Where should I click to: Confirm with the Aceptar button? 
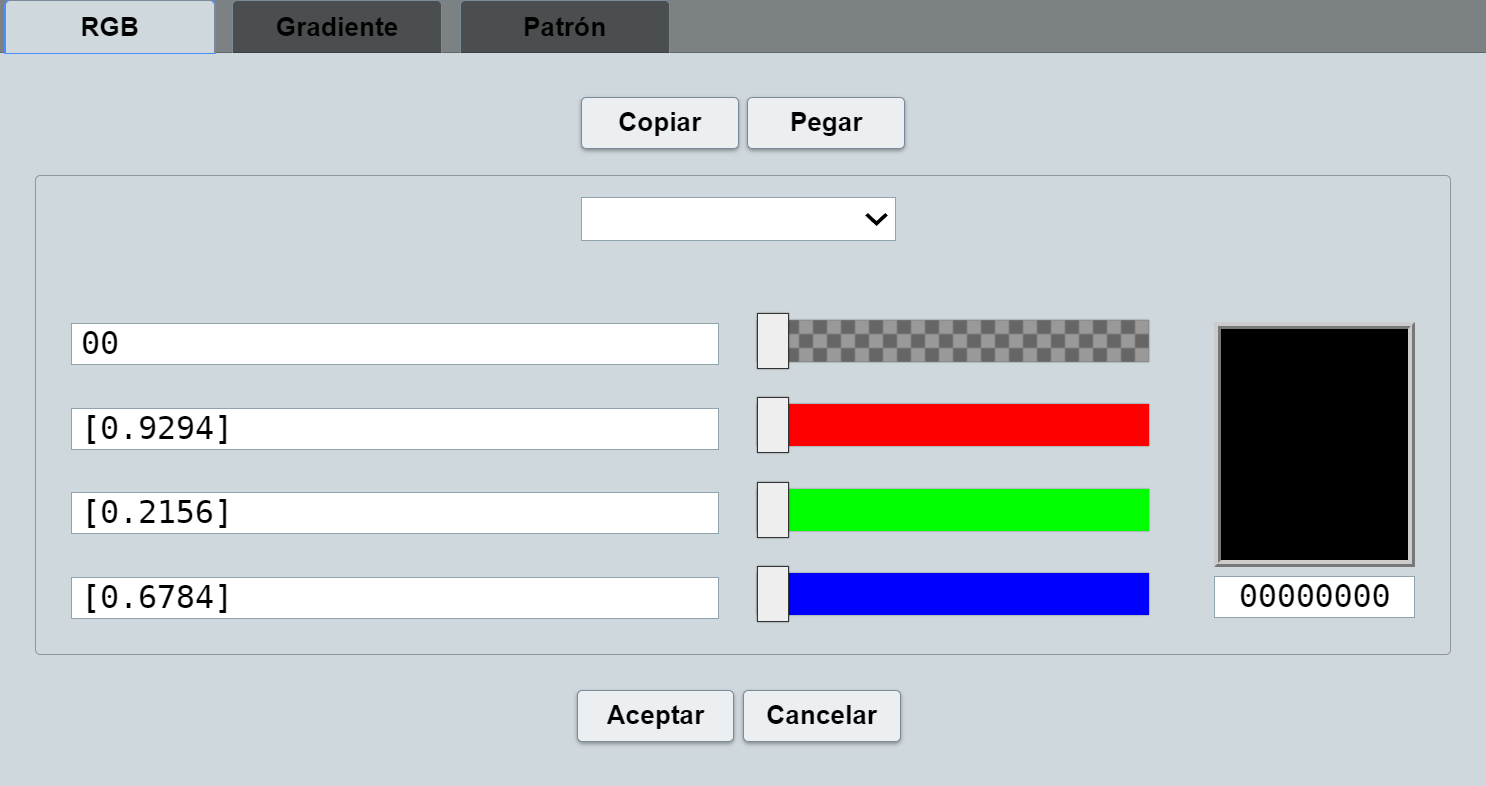(655, 716)
